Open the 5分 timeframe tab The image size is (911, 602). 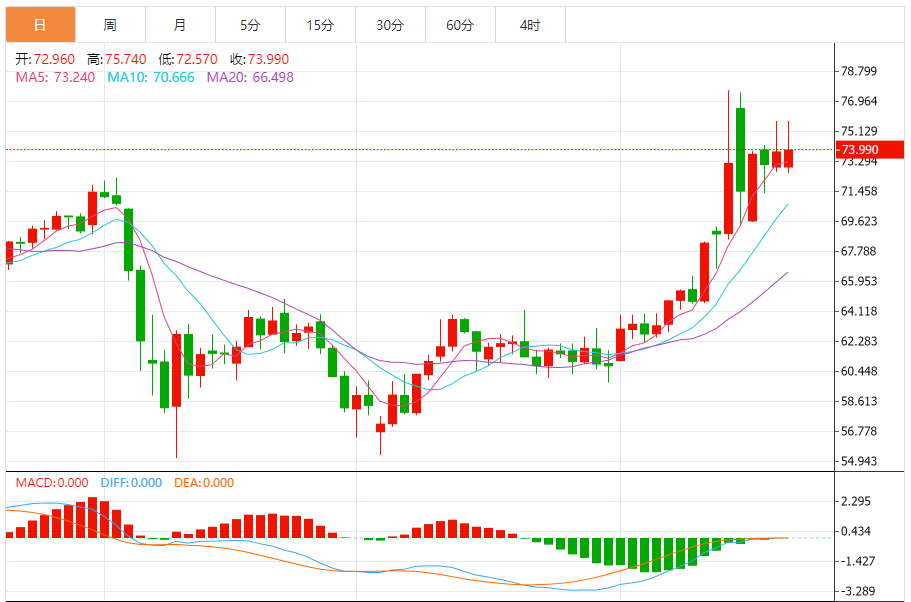pyautogui.click(x=250, y=25)
